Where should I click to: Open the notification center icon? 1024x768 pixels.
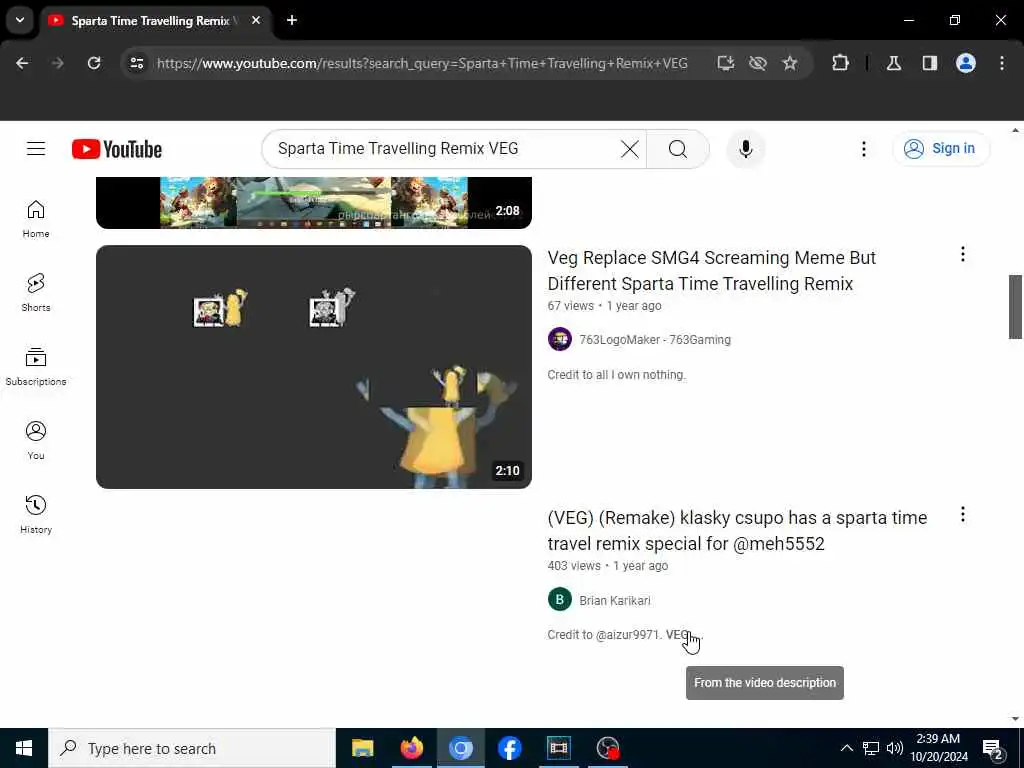click(992, 749)
